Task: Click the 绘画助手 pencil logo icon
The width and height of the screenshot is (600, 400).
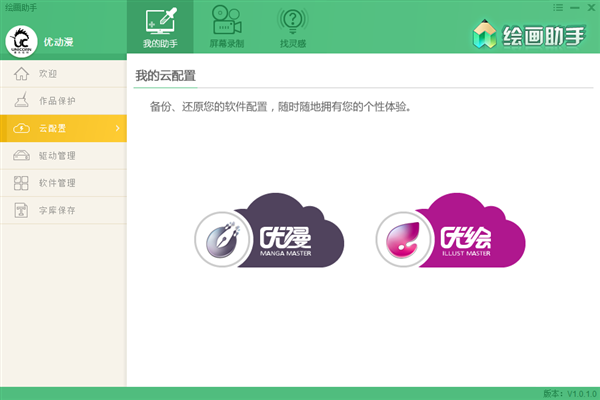Action: click(484, 34)
